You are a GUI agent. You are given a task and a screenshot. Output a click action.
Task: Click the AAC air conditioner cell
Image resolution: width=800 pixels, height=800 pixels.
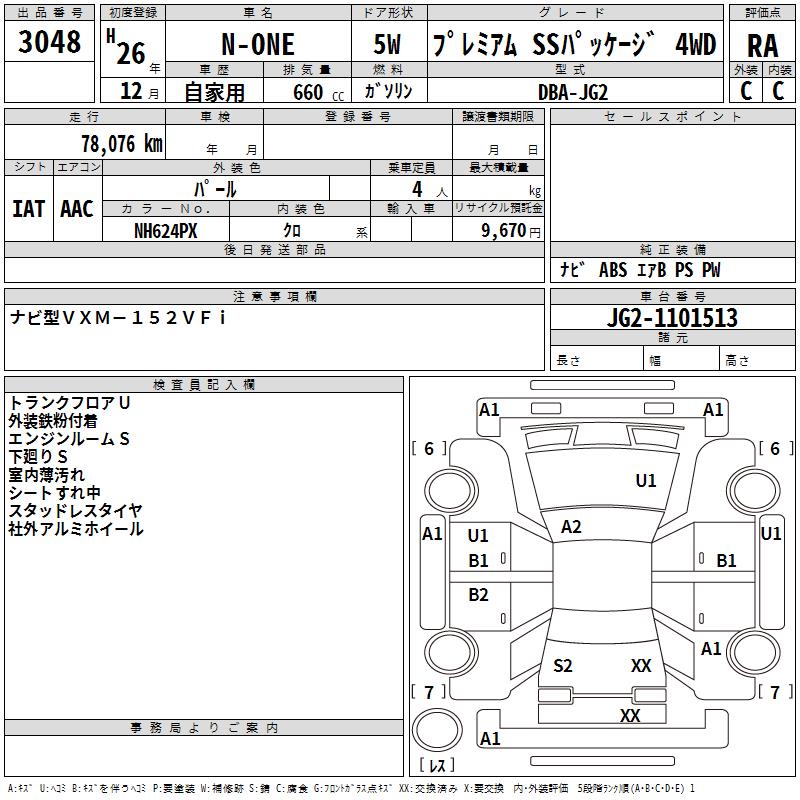pos(77,209)
